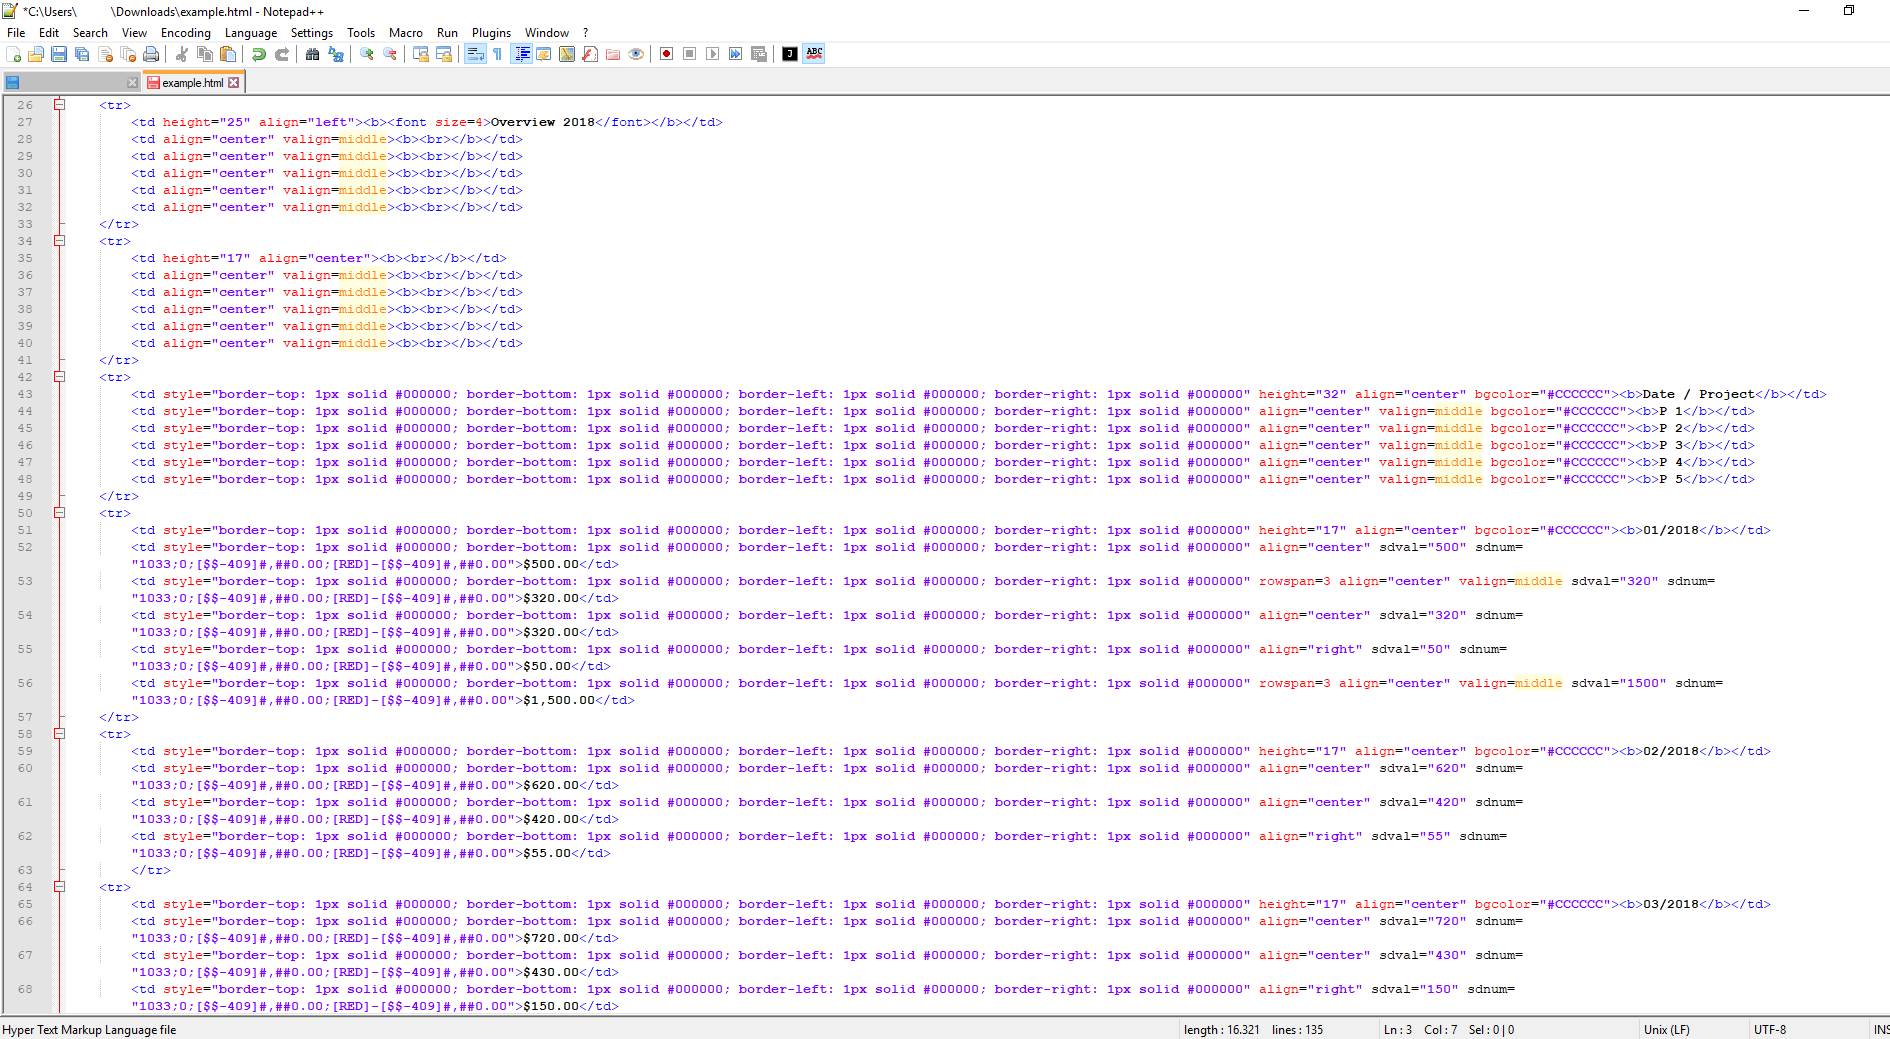
Task: Select the Record Macro icon
Action: pos(665,54)
